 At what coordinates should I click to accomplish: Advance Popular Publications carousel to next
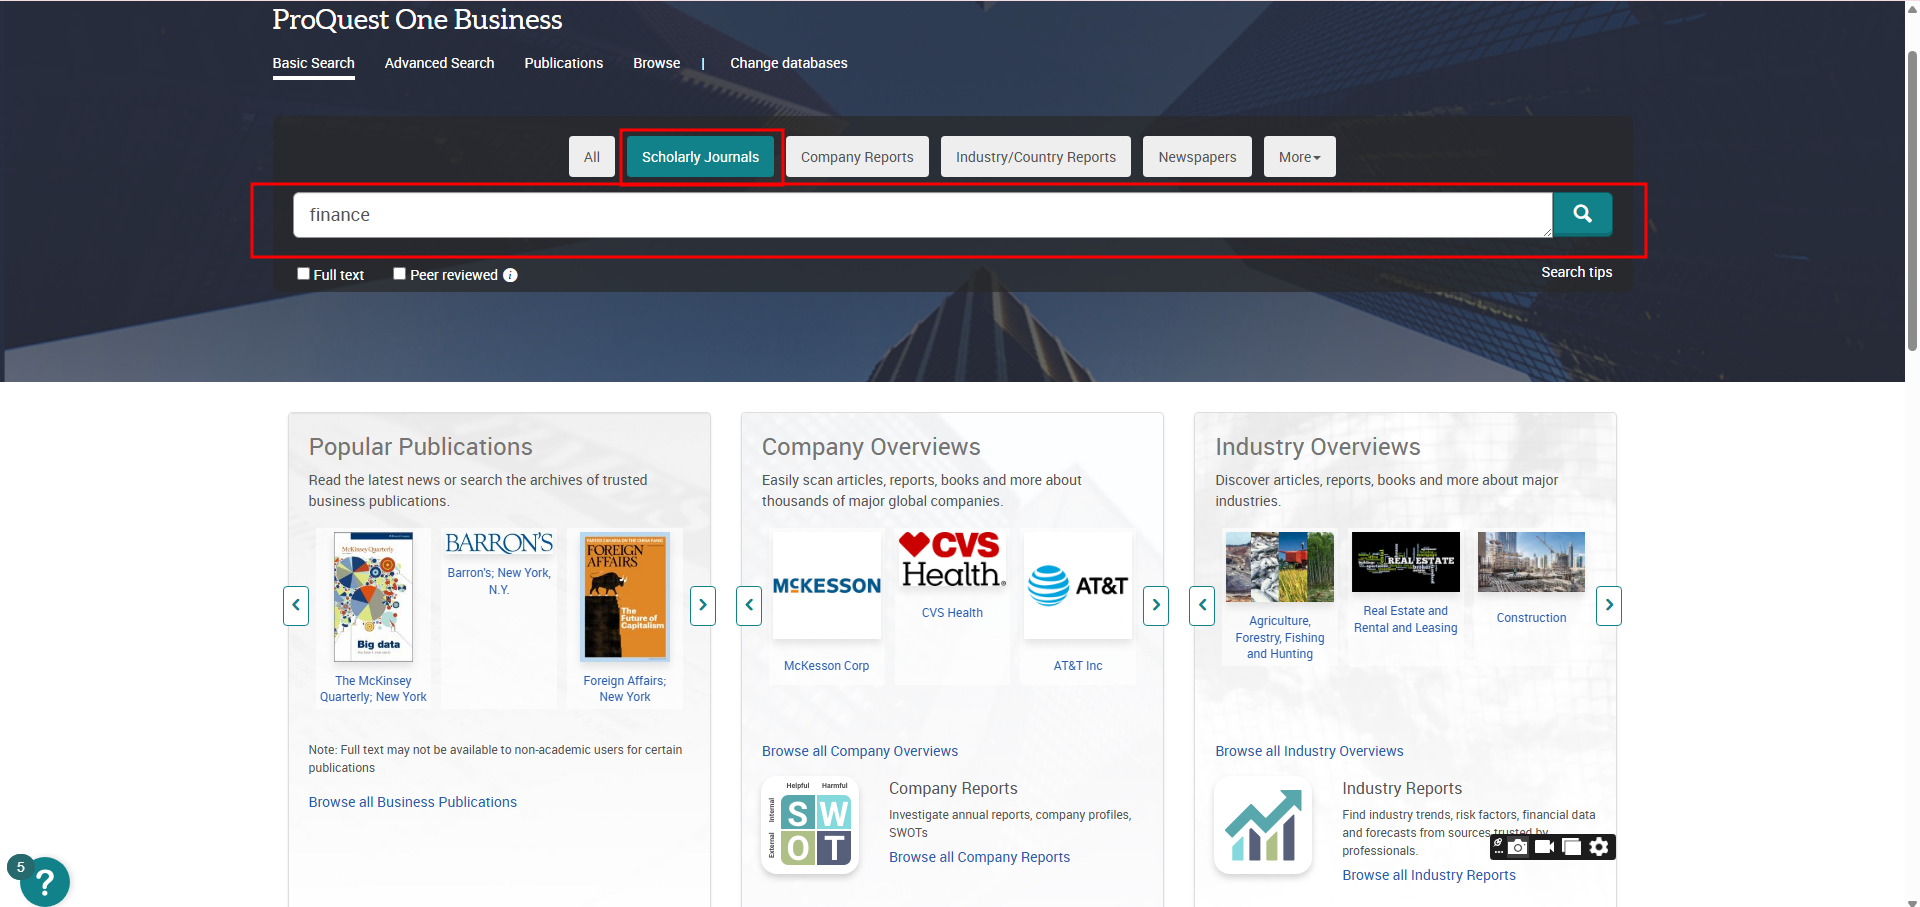pyautogui.click(x=703, y=605)
